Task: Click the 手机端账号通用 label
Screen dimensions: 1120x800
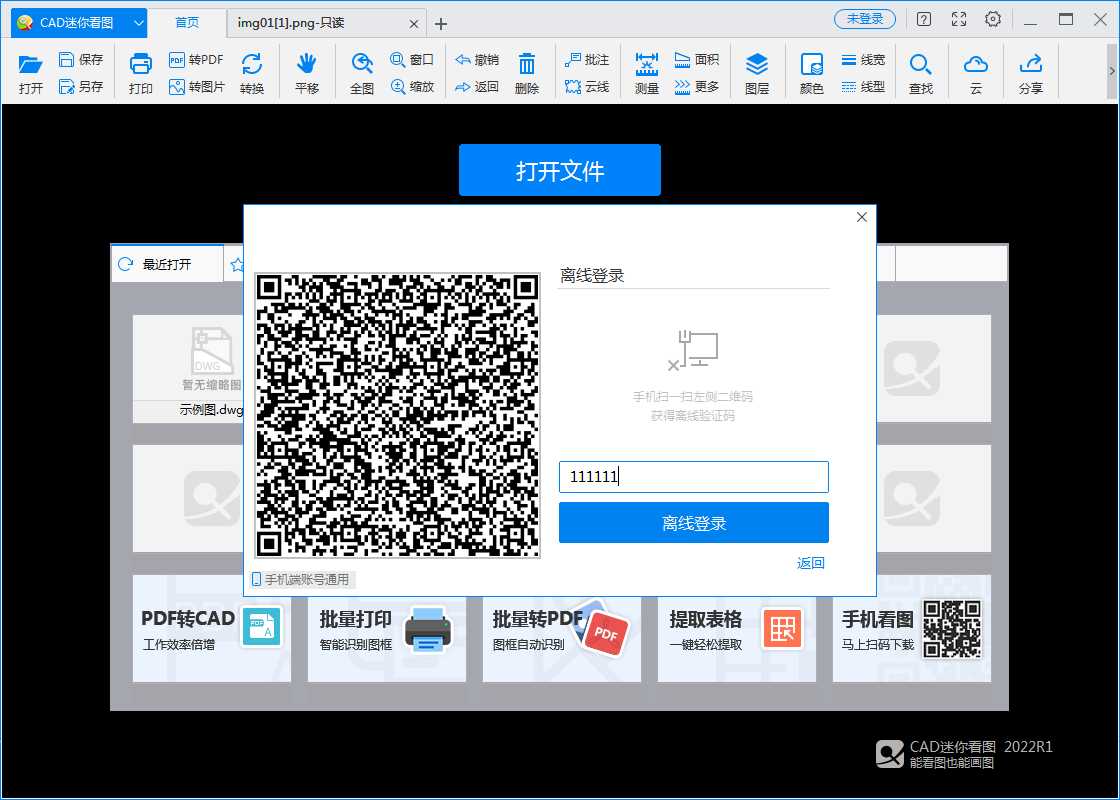Action: 301,579
